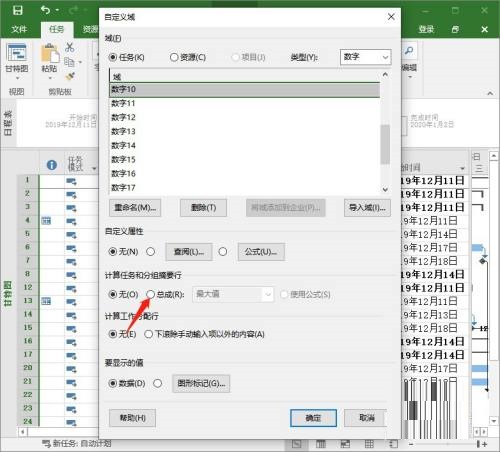Select 数字17 in the field list
500x452 pixels.
pos(244,188)
